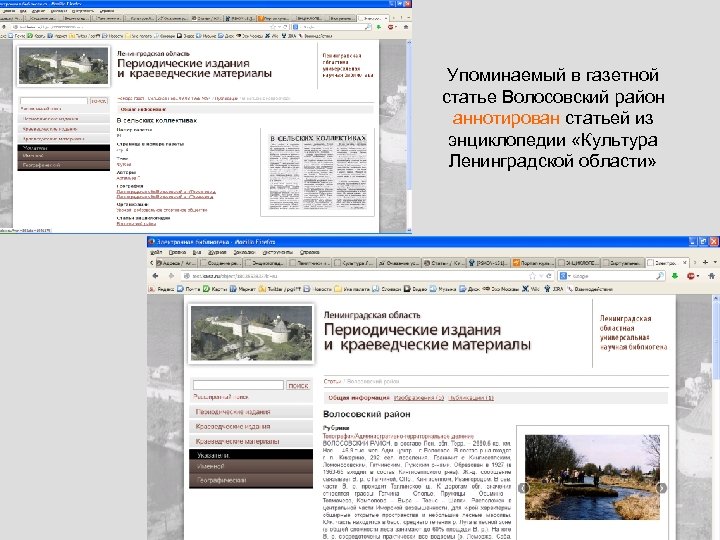Image resolution: width=720 pixels, height=540 pixels.
Task: Open the Почта bookmark
Action: click(x=189, y=289)
